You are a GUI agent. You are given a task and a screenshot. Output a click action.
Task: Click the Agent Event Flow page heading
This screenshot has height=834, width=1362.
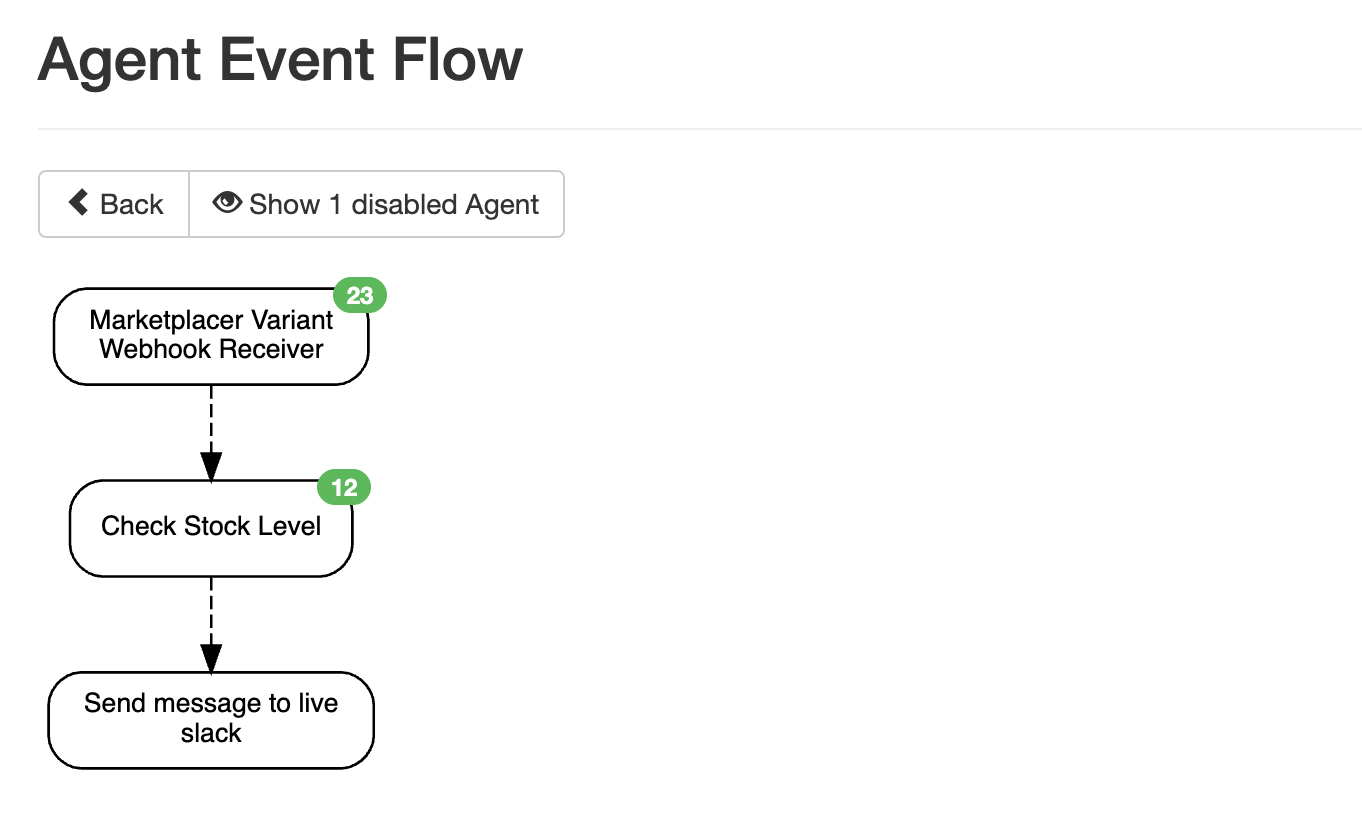[280, 60]
